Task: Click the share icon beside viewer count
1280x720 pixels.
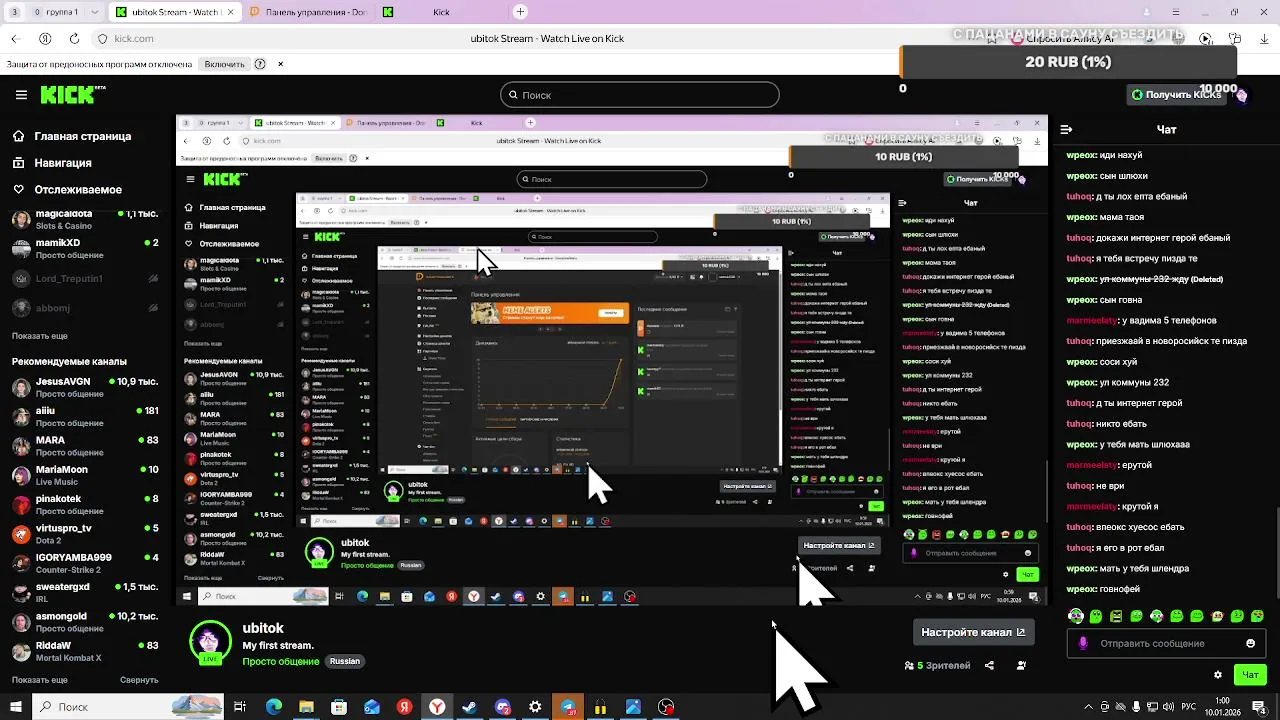Action: tap(989, 665)
